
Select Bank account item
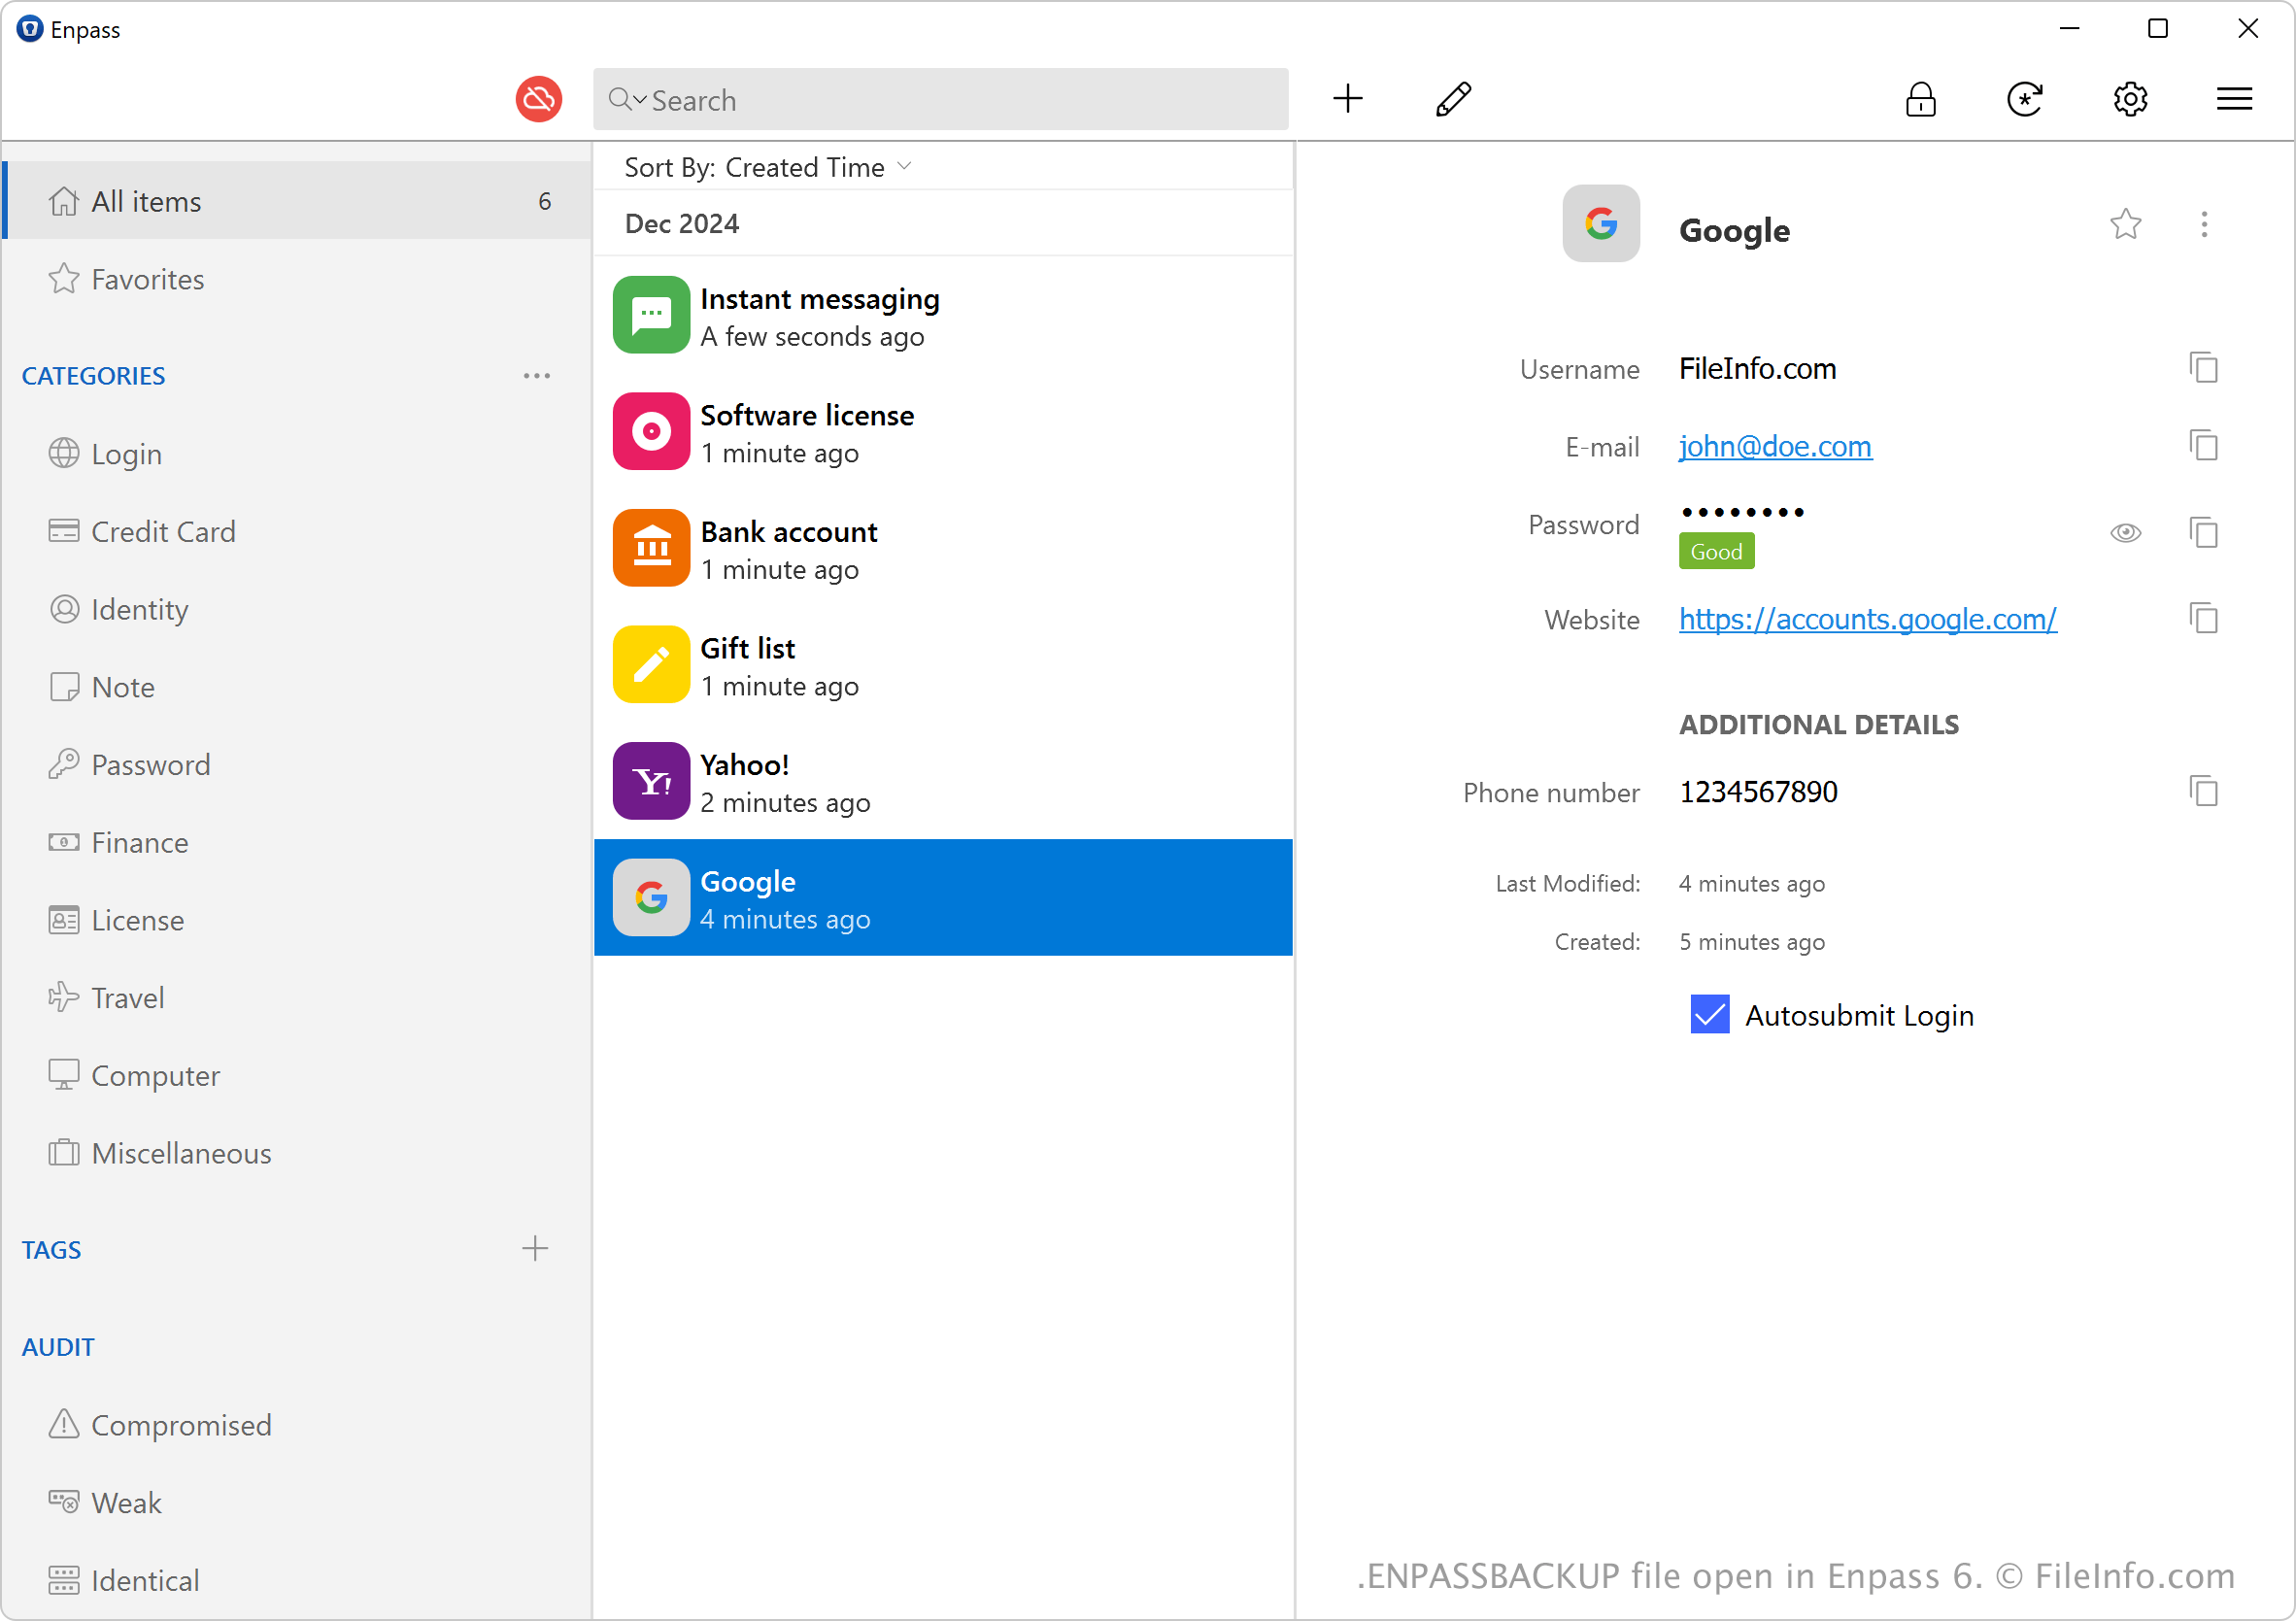coord(943,548)
